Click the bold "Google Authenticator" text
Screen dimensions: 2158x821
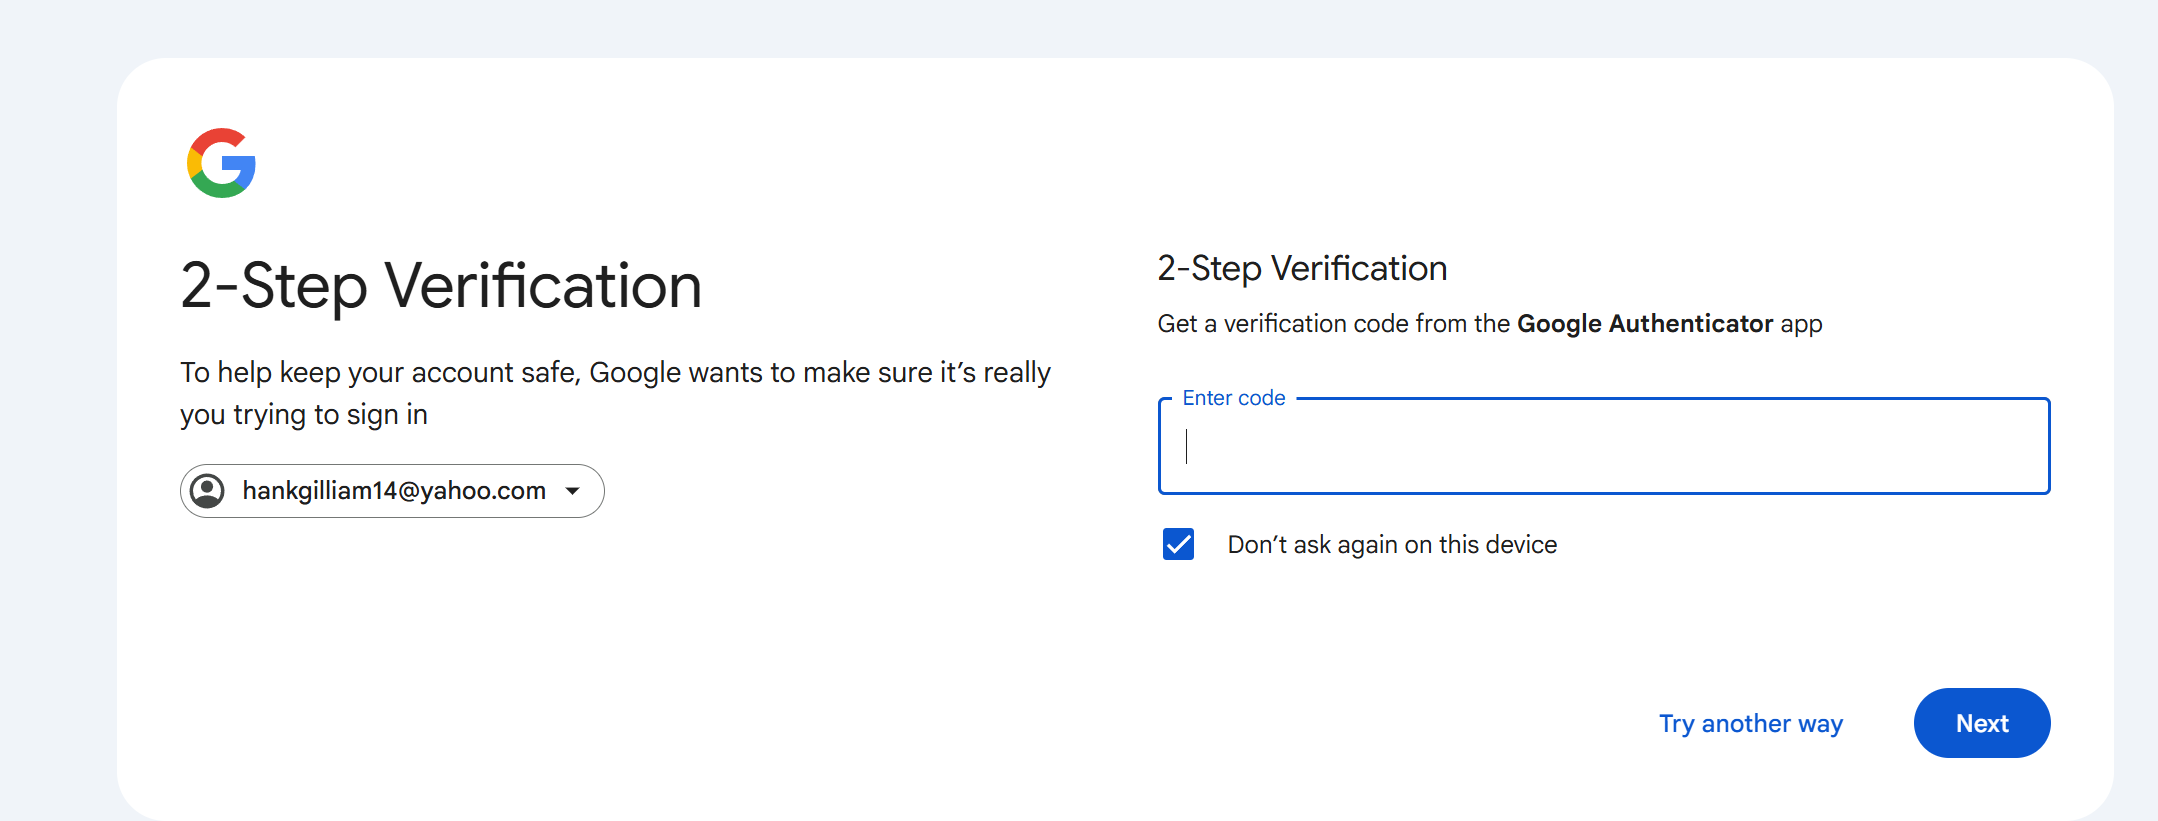[x=1644, y=324]
